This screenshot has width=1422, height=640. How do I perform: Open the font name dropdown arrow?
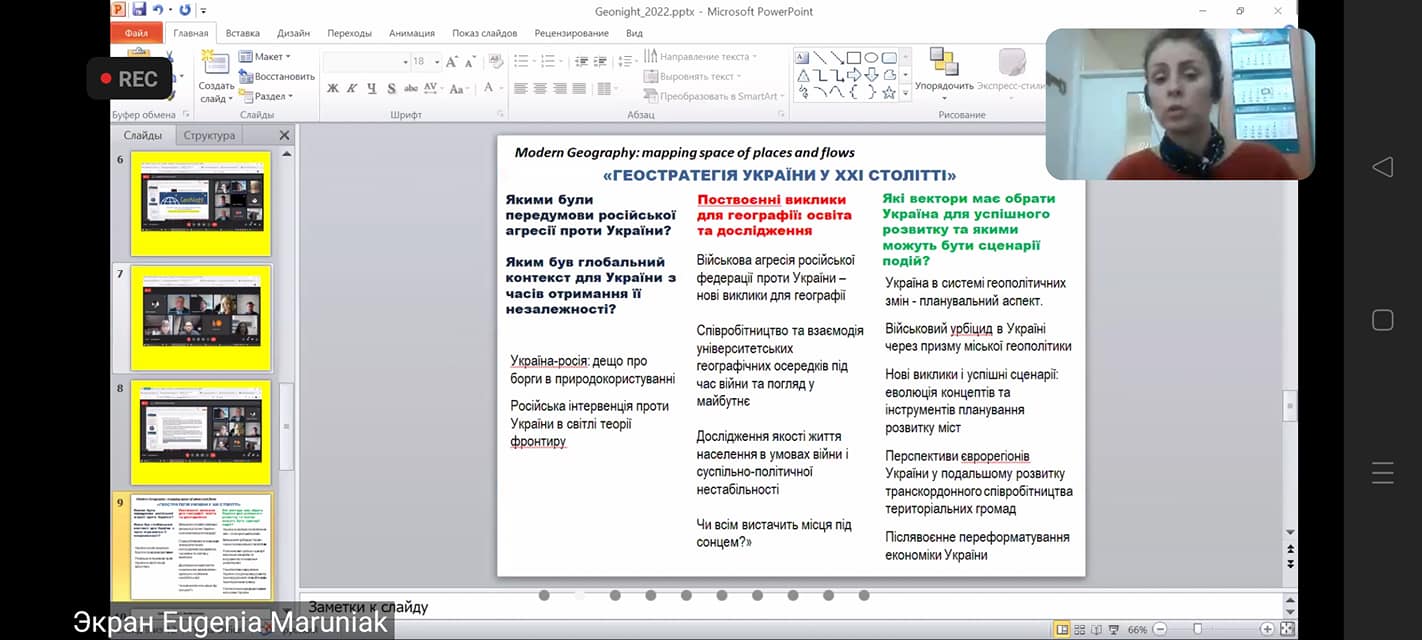click(406, 61)
